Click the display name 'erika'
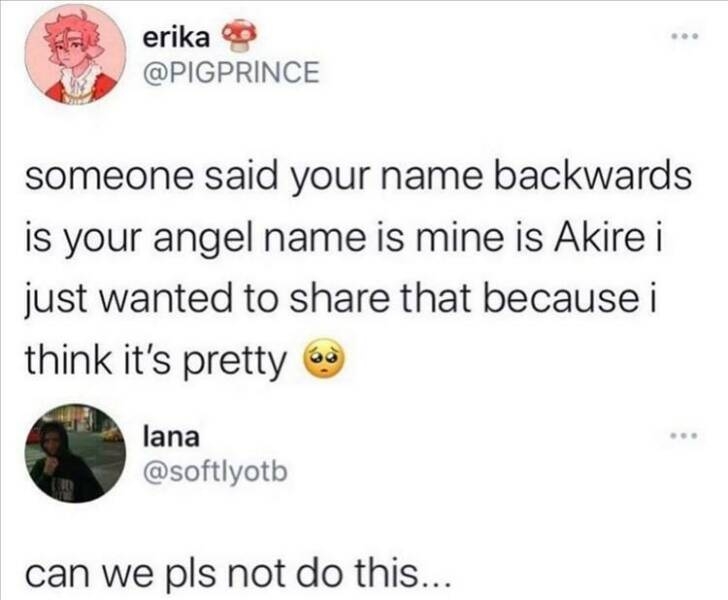The image size is (728, 600). 176,39
